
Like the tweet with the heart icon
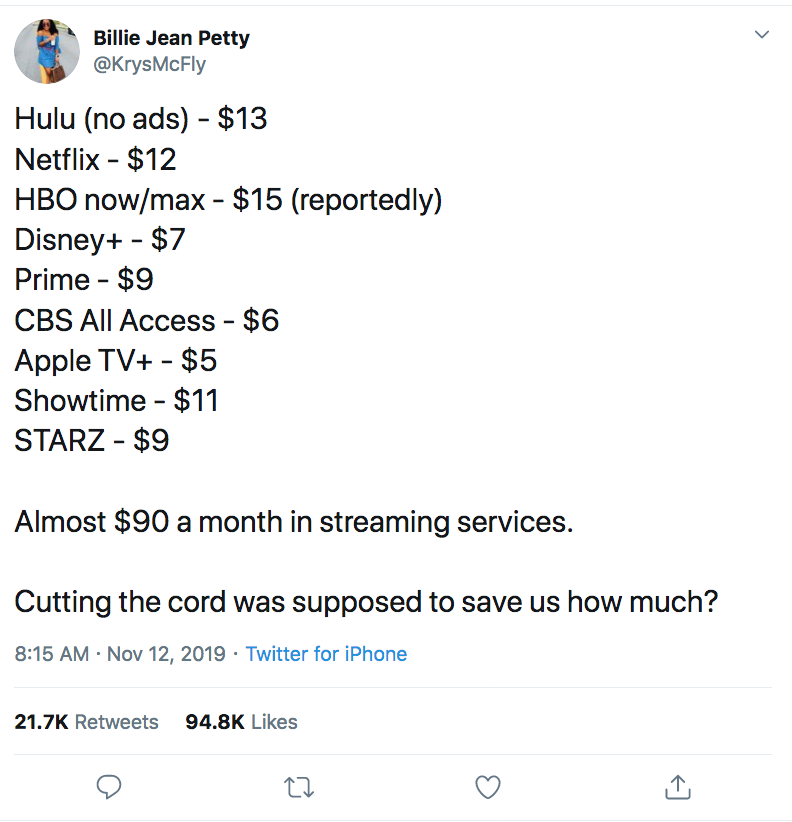(x=488, y=787)
